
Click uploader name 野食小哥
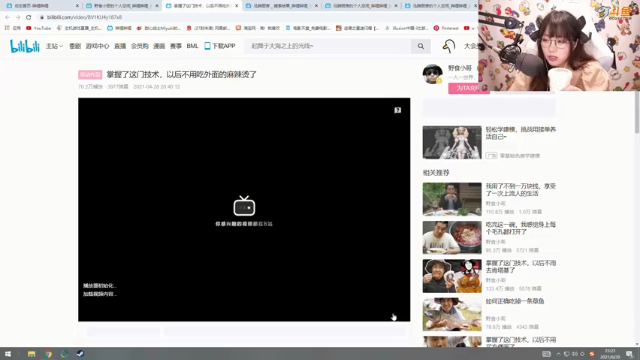(460, 68)
